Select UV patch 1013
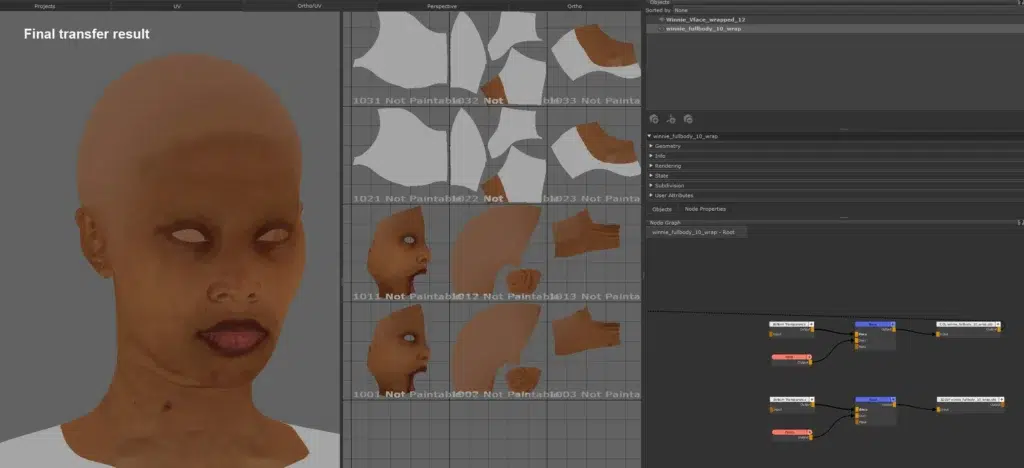 (x=594, y=254)
